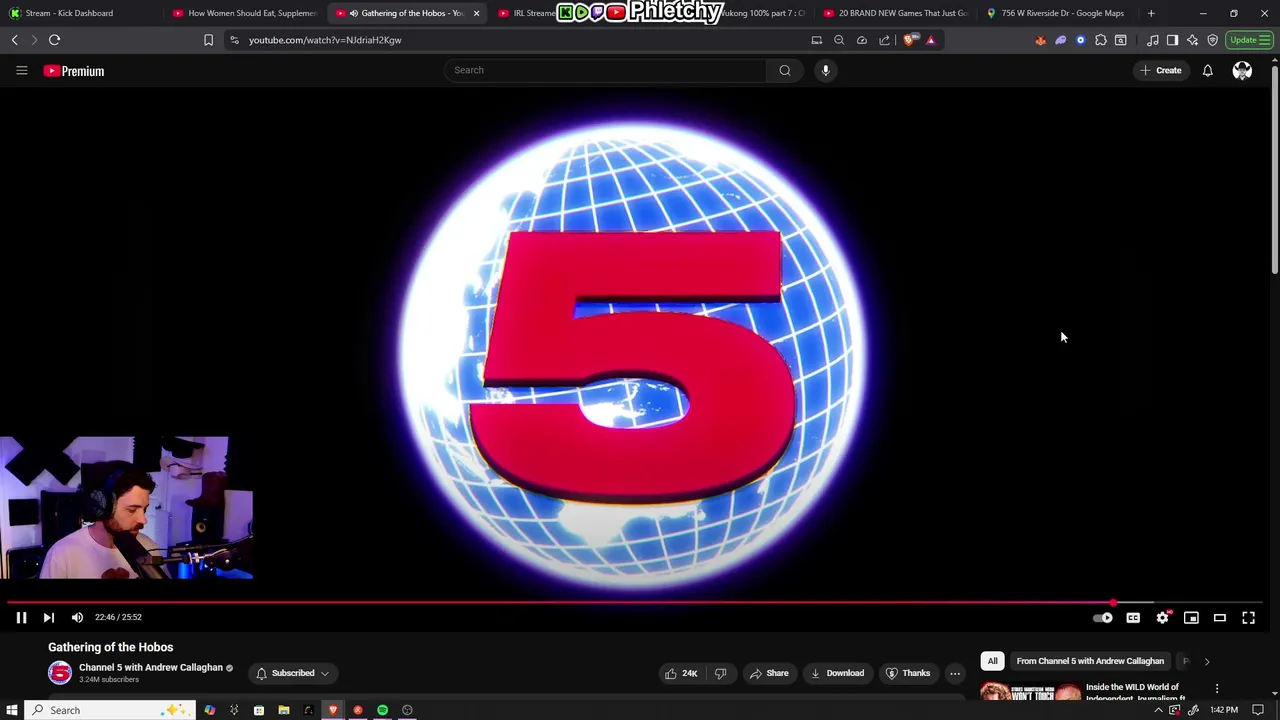Download the video
This screenshot has width=1280, height=720.
(x=837, y=673)
